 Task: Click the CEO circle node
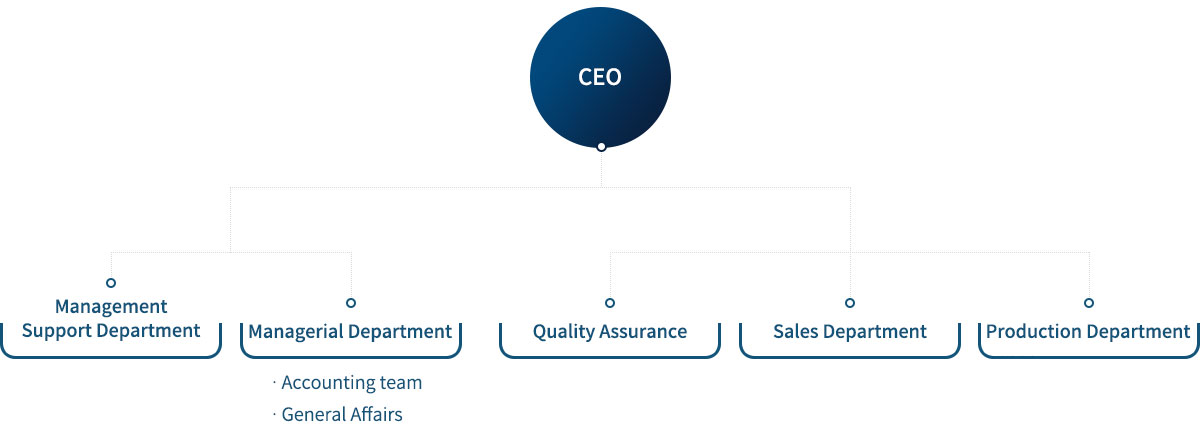pos(600,78)
